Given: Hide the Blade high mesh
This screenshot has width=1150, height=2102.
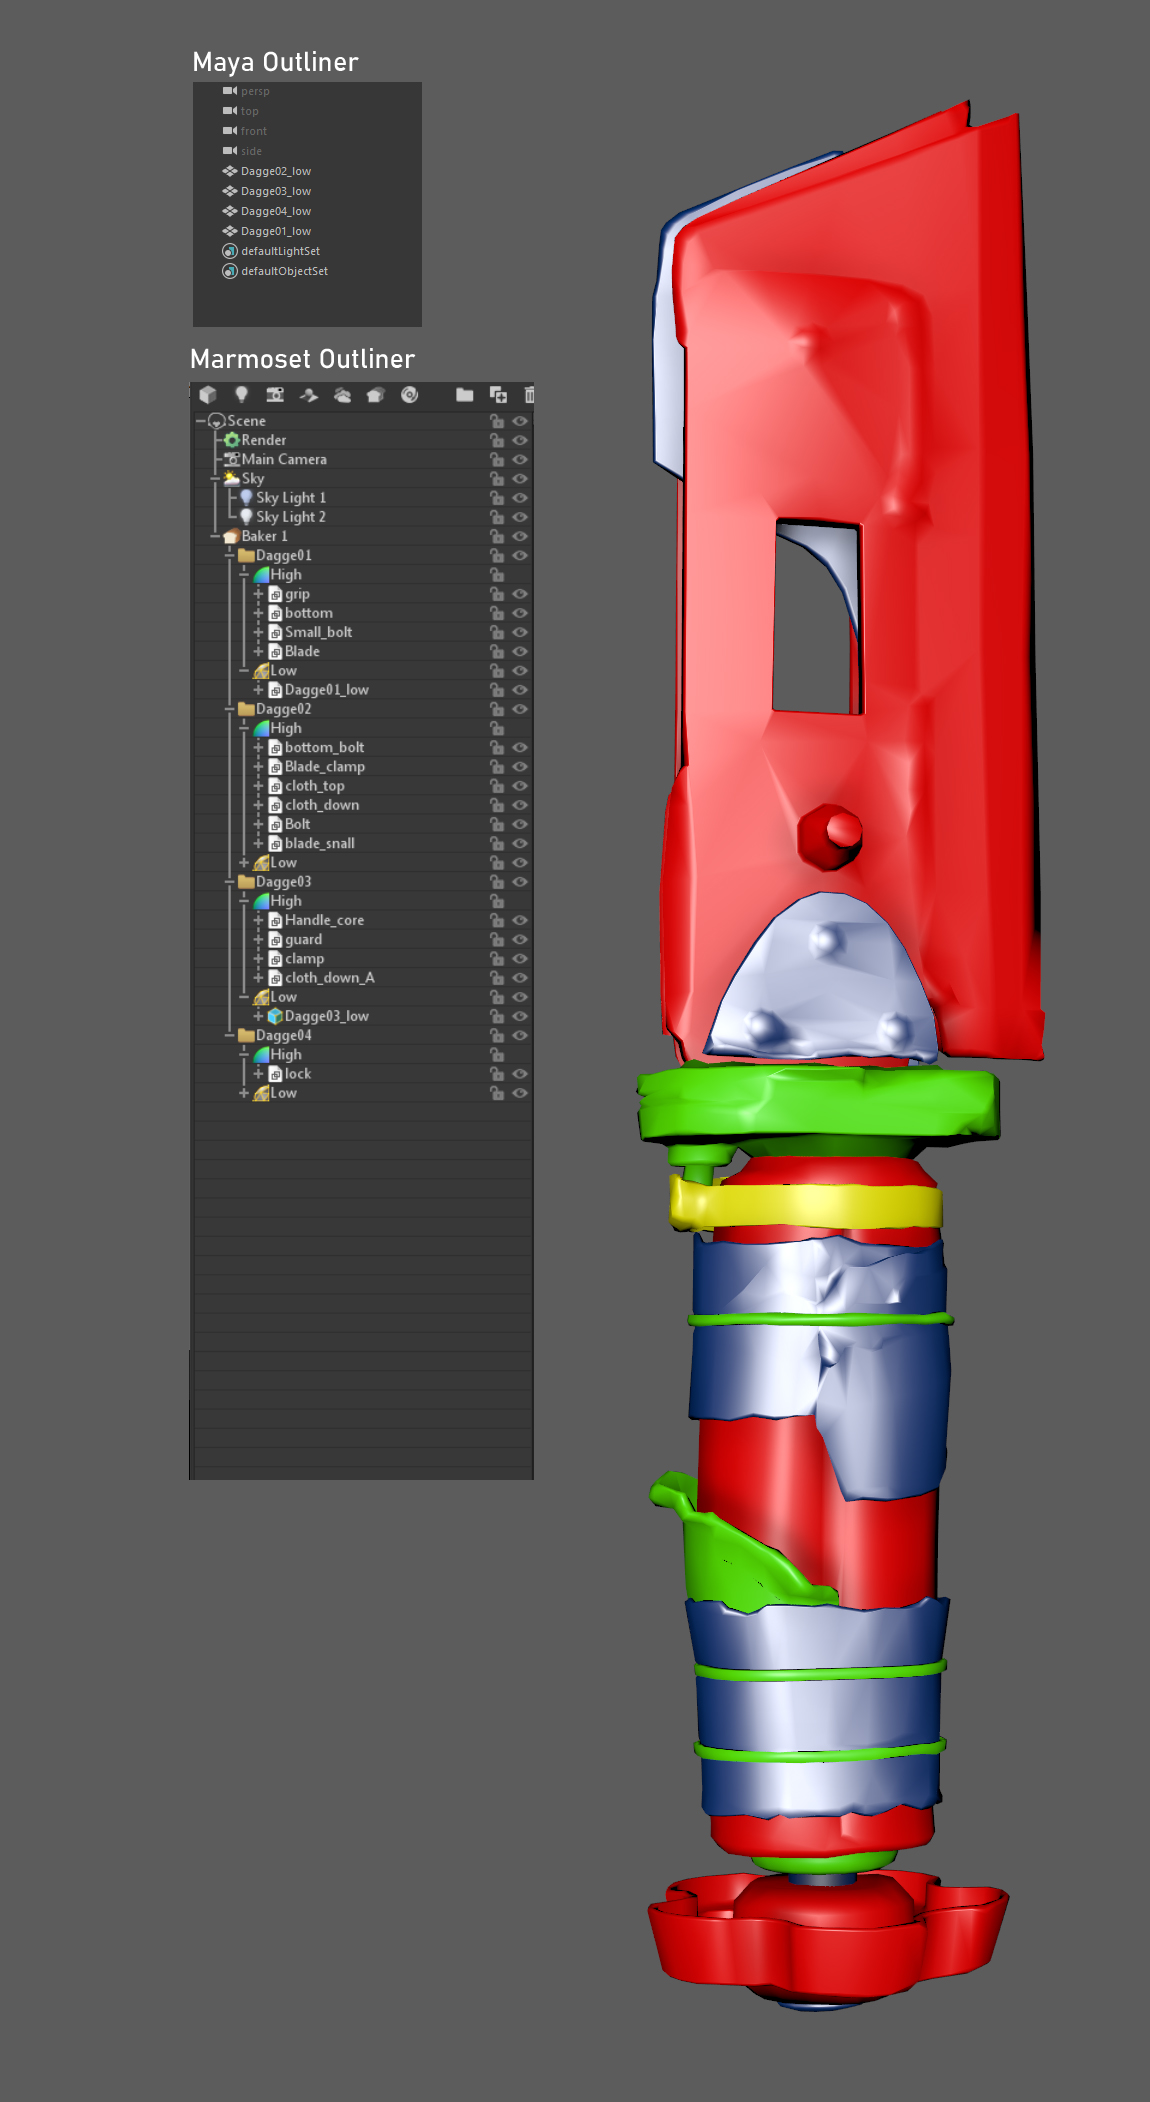Looking at the screenshot, I should tap(520, 651).
